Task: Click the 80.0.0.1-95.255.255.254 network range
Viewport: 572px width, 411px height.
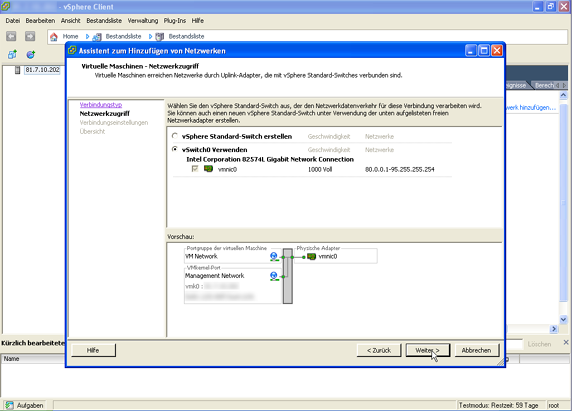Action: [x=399, y=169]
